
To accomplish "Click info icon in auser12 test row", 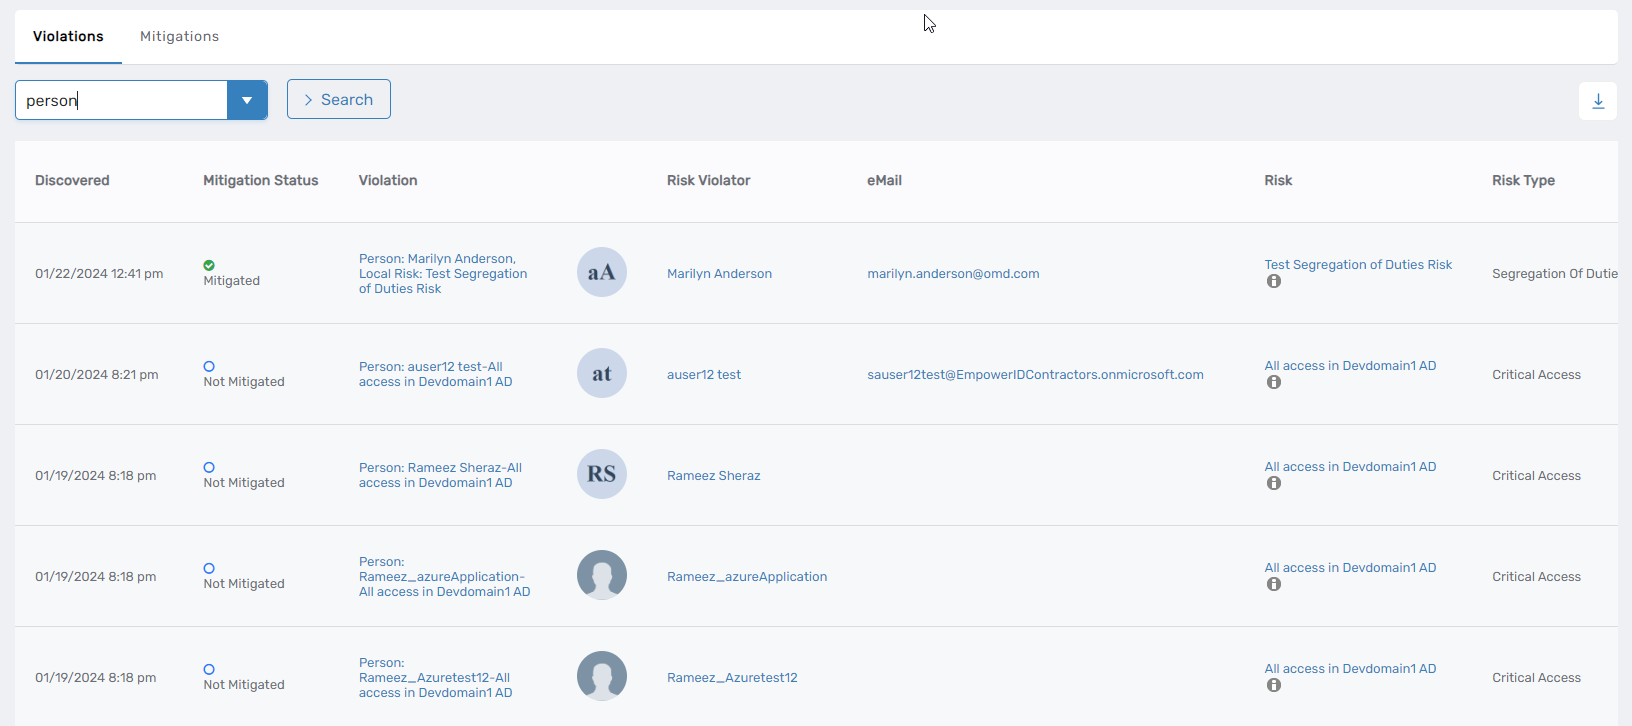I will coord(1273,383).
